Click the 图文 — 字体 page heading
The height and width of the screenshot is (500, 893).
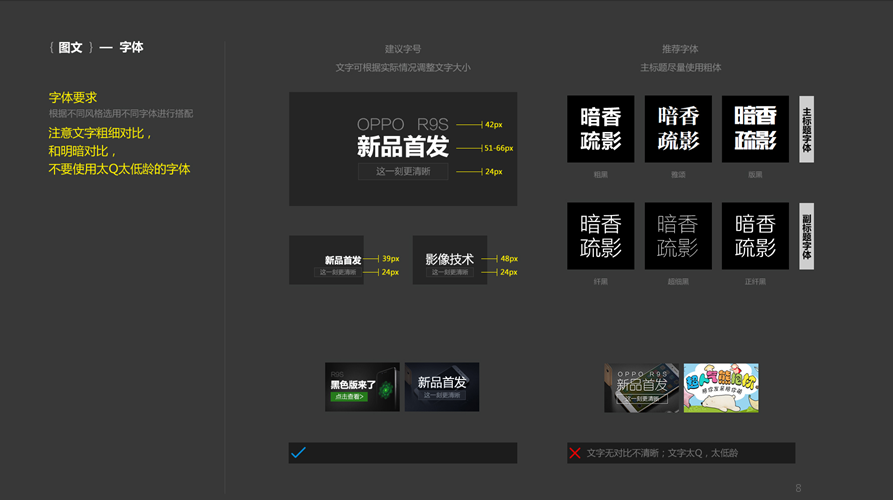(97, 47)
